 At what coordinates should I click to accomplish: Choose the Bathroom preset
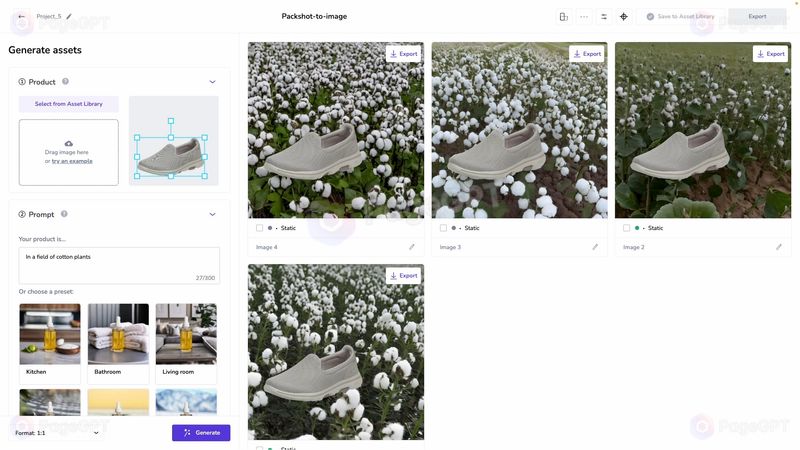[118, 342]
